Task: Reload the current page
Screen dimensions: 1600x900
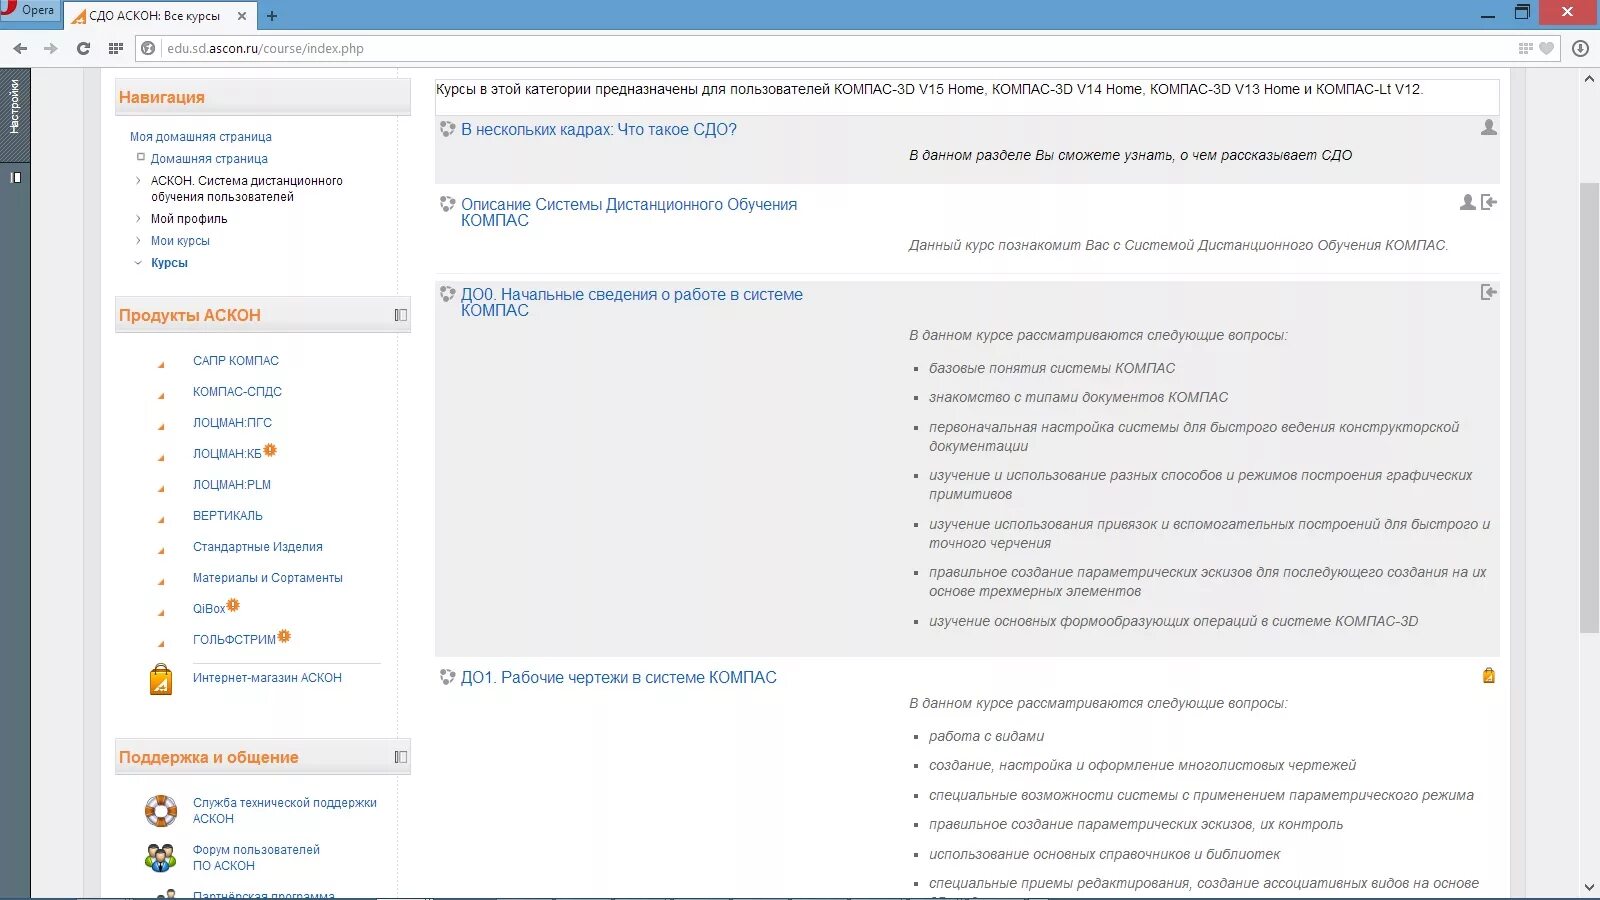Action: (83, 48)
